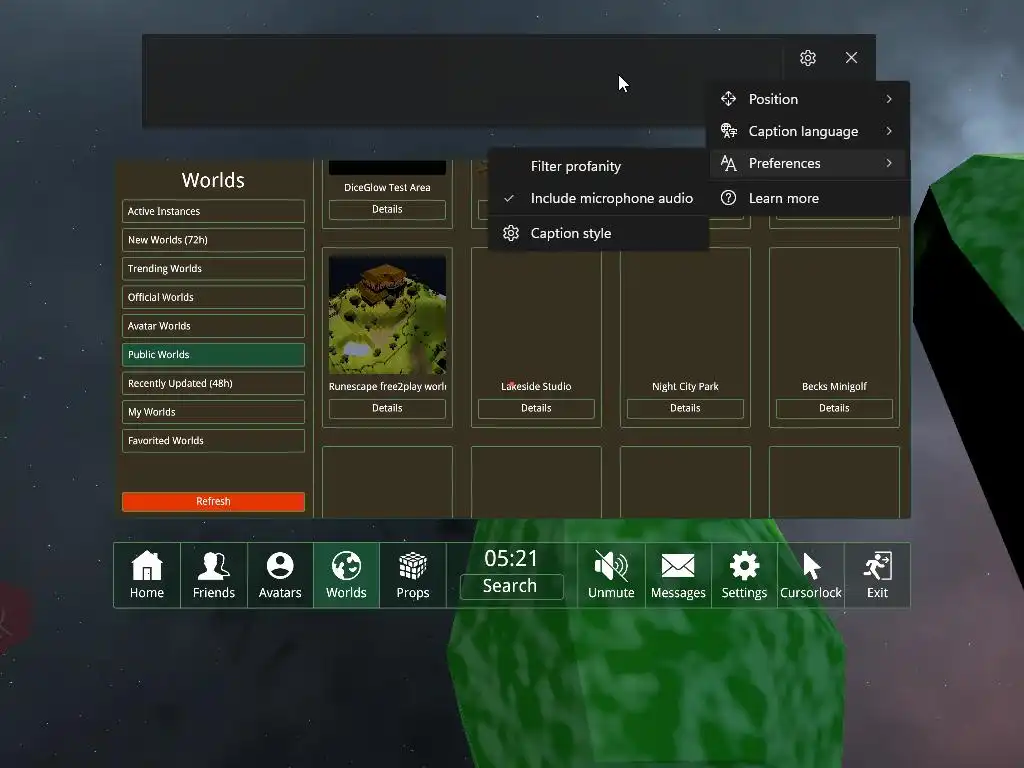Toggle Include microphone audio option
The width and height of the screenshot is (1024, 768).
(x=598, y=199)
